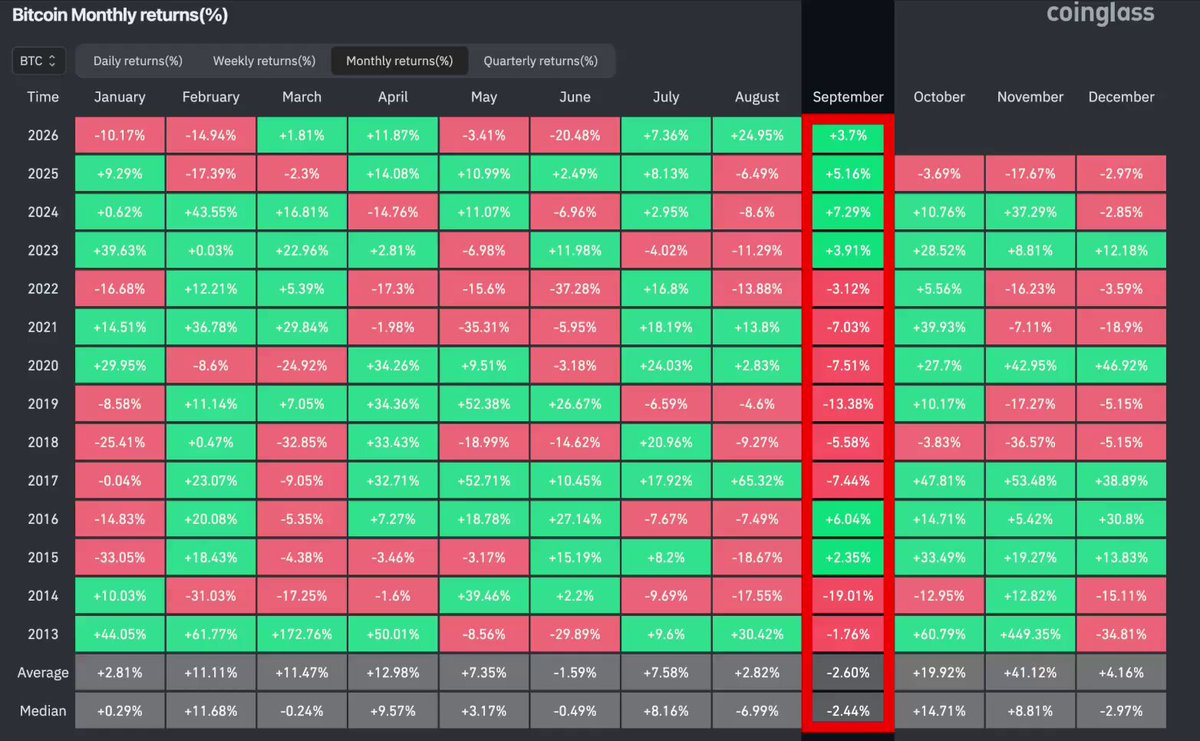Screen dimensions: 1200x741
Task: Click the +449.35% cell for November 2013
Action: [1030, 634]
